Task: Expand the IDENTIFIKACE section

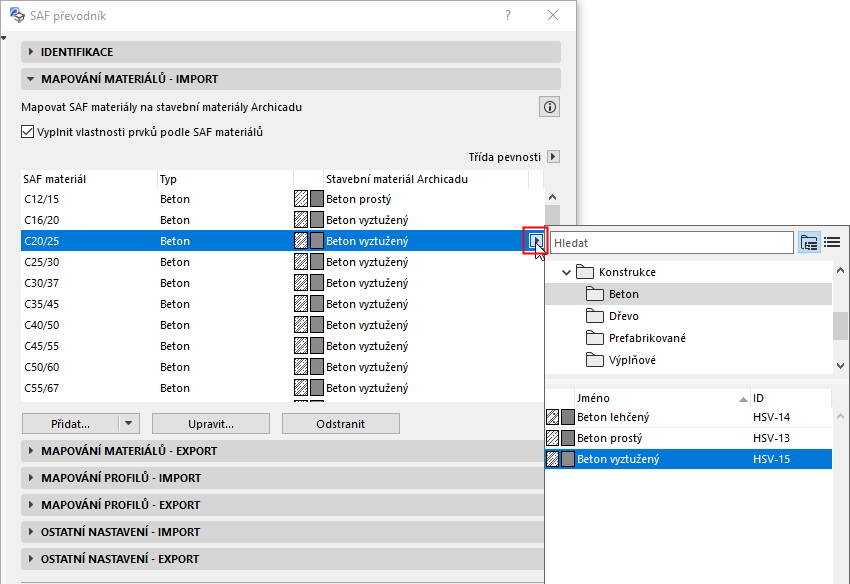Action: 291,52
